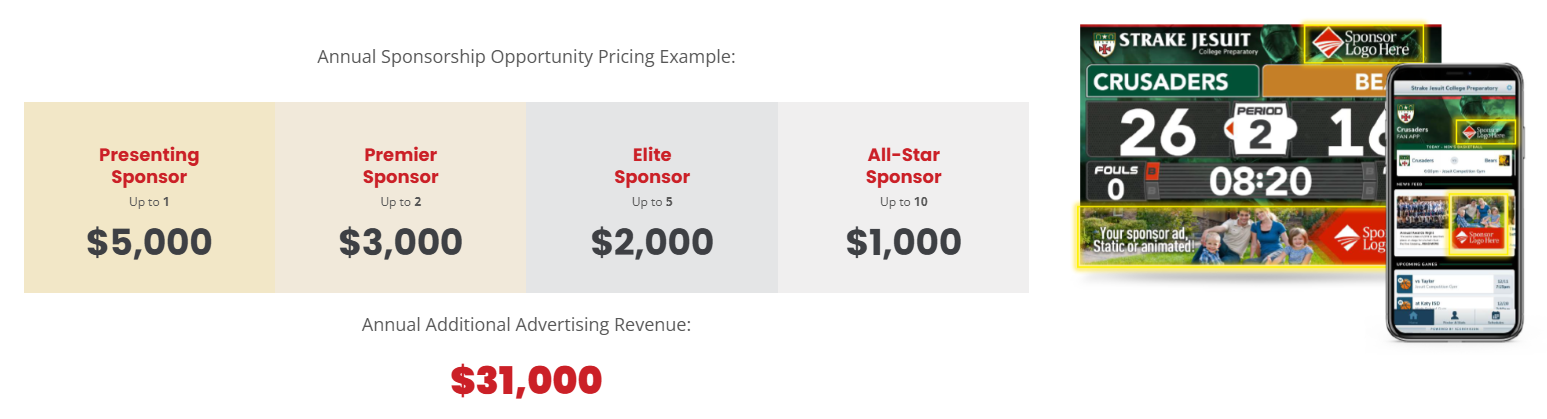
Task: Tap the schedules icon in phone bottom bar
Action: 1495,316
